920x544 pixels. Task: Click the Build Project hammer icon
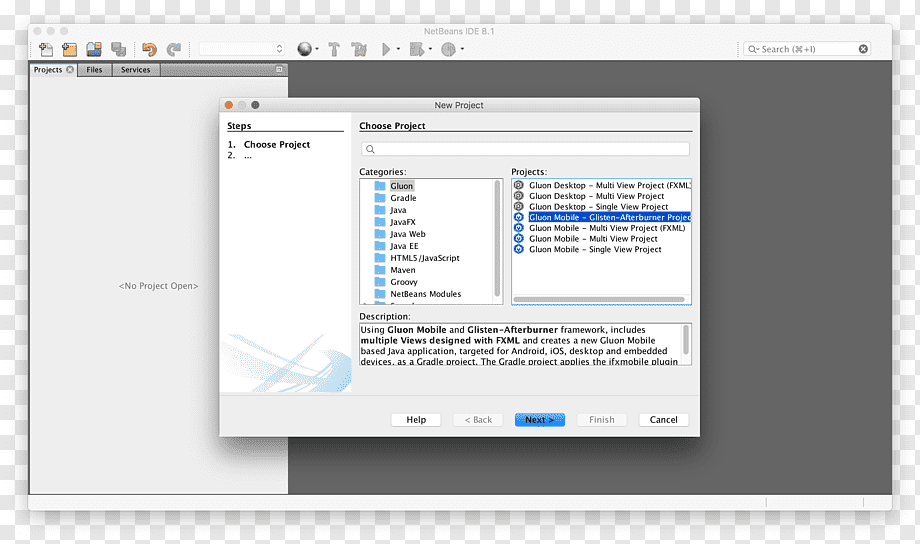coord(334,49)
